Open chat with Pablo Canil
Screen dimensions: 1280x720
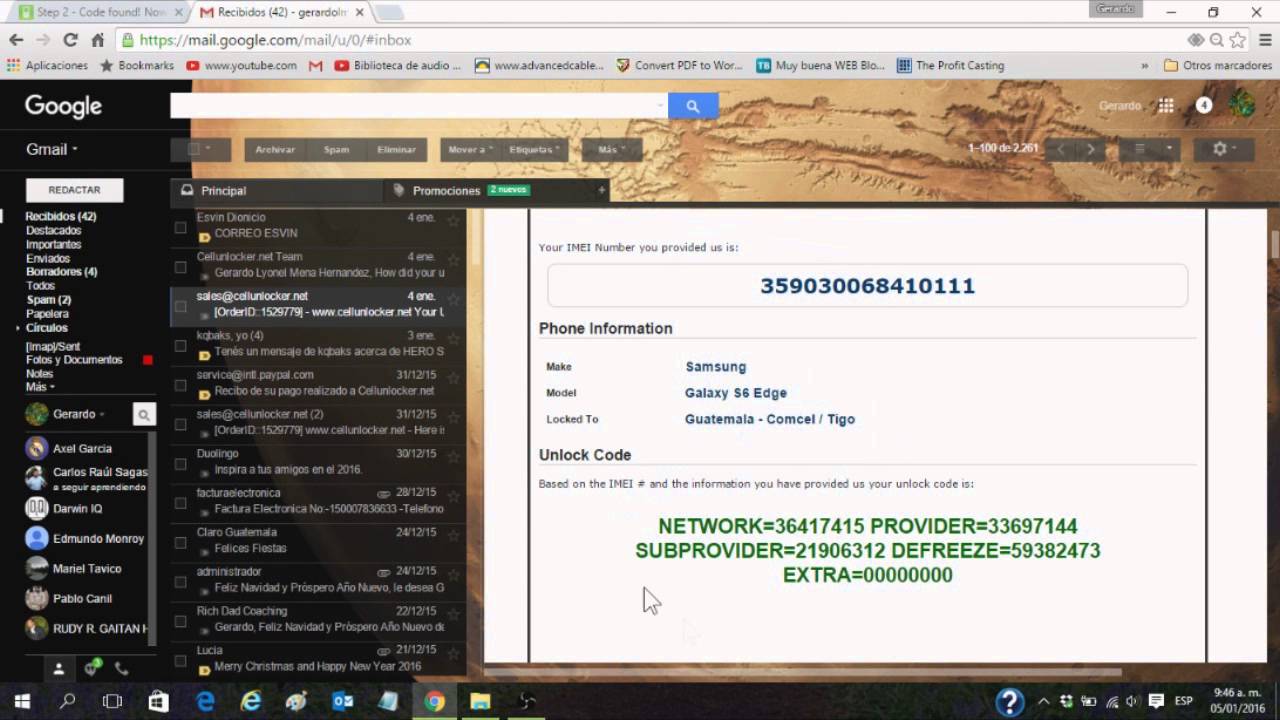(82, 599)
